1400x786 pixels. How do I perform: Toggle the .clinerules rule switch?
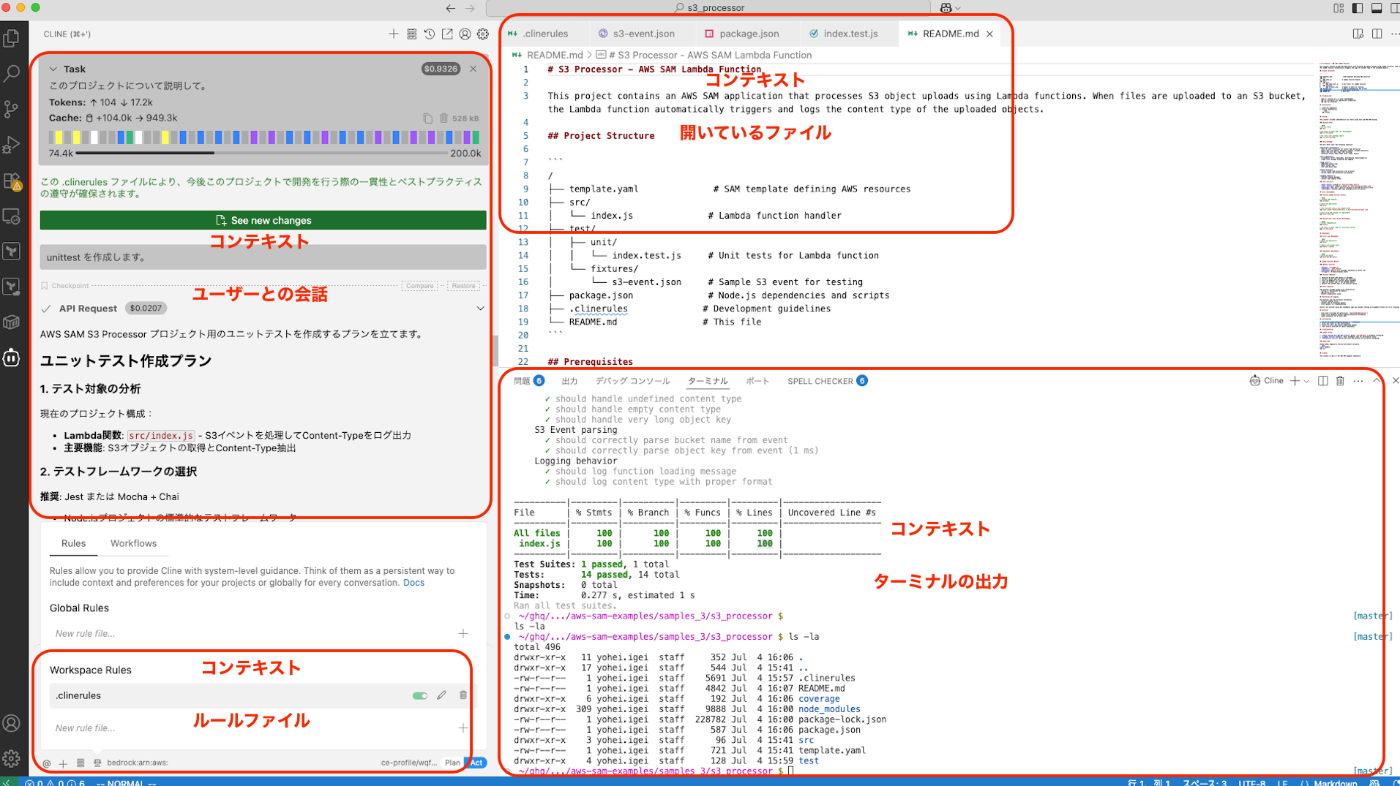tap(420, 695)
